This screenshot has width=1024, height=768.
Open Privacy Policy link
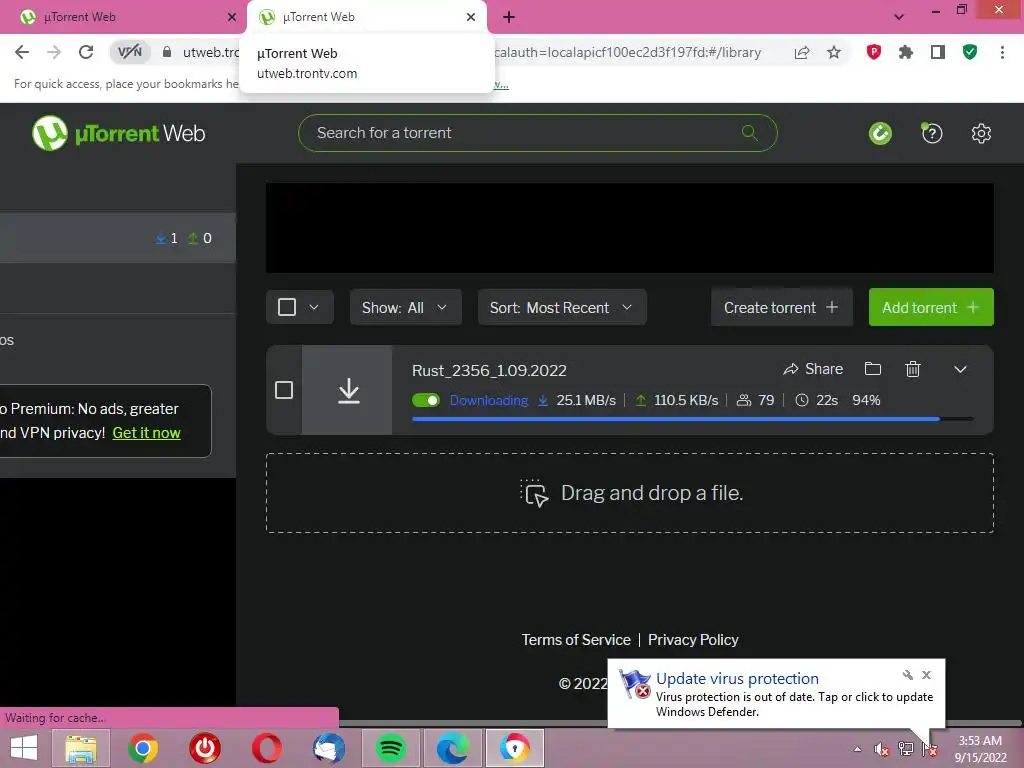coord(693,639)
